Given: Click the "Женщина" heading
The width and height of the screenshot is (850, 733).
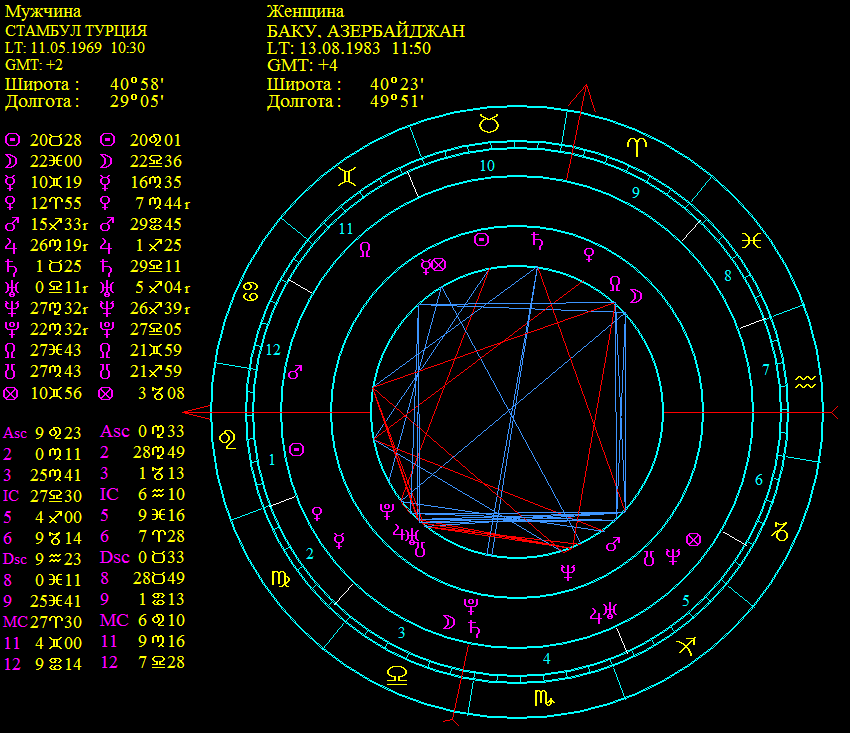Looking at the screenshot, I should click(304, 12).
